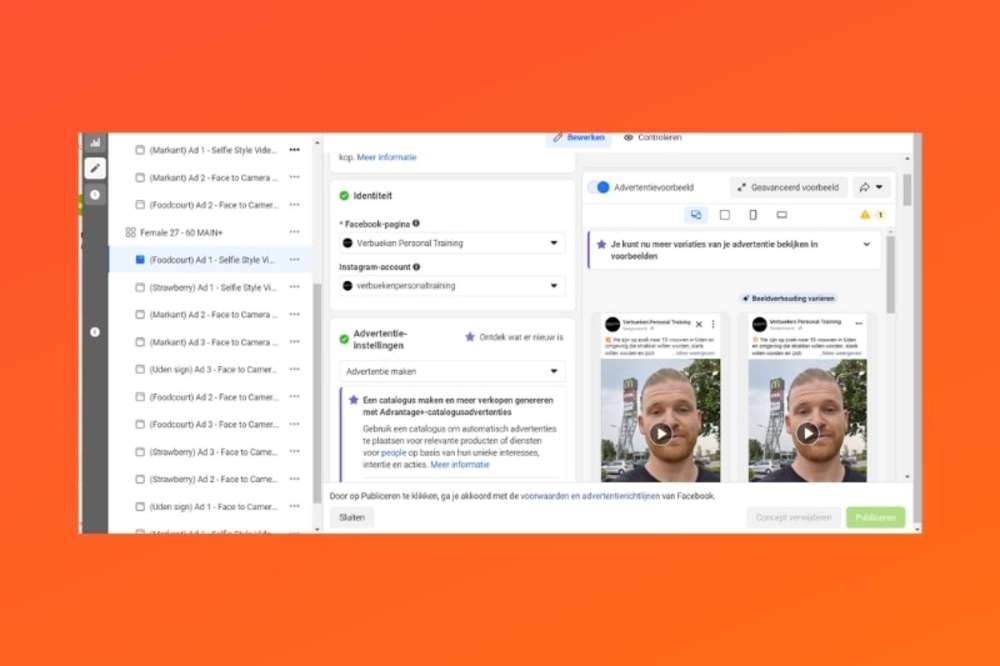Click the Sluiten button
The height and width of the screenshot is (666, 1000).
[x=352, y=517]
